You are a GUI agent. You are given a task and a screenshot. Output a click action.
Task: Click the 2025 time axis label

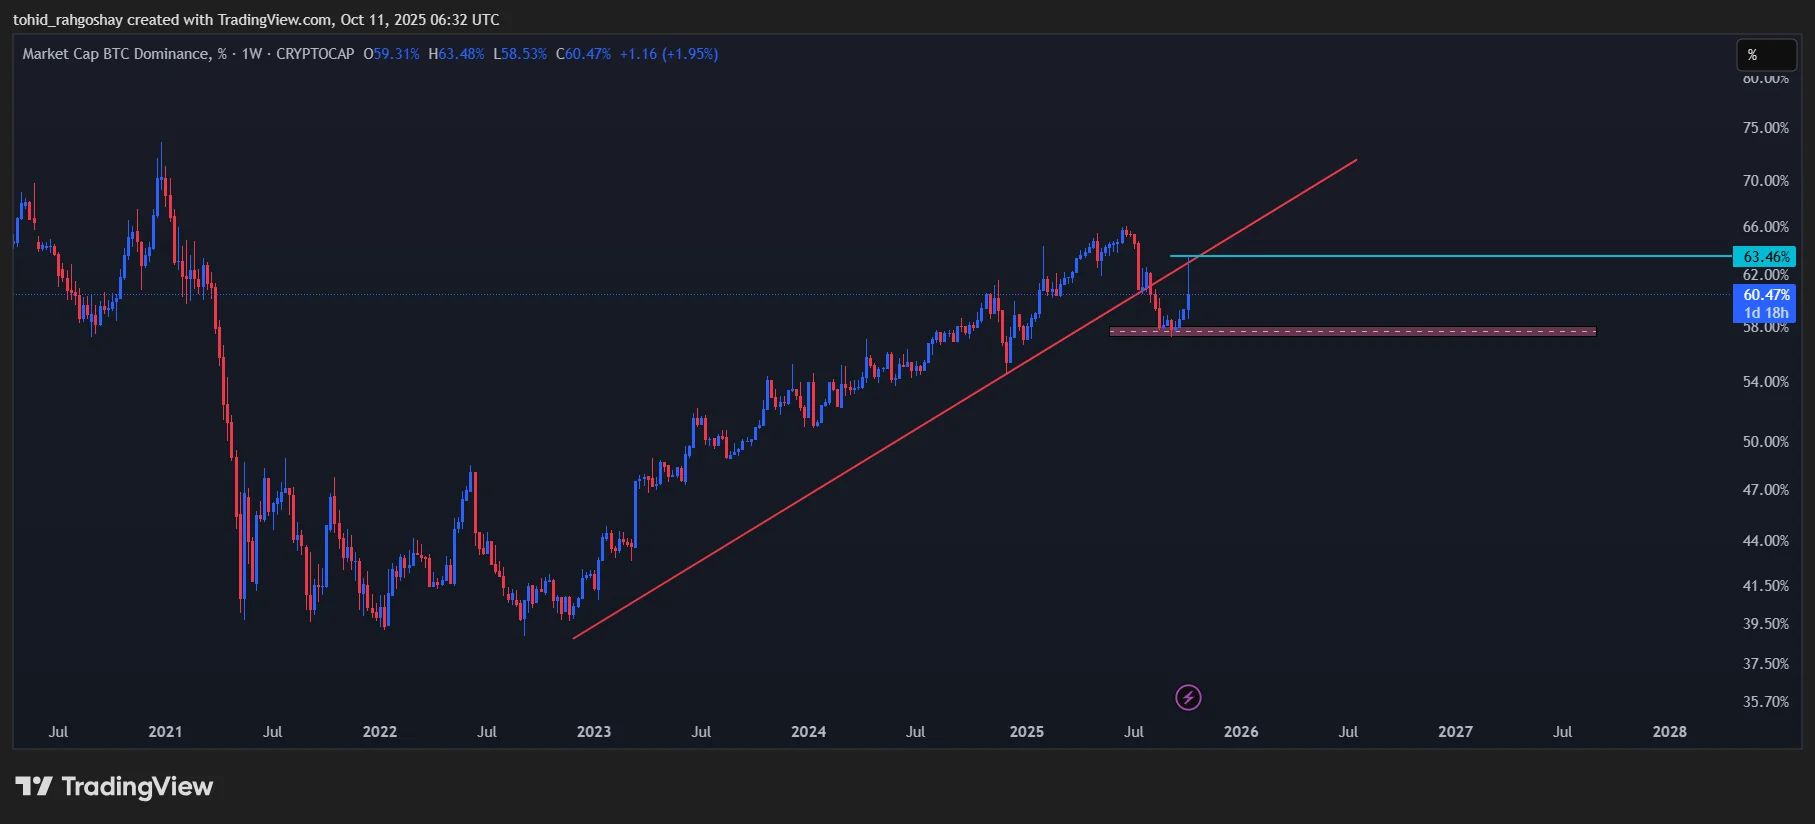tap(1026, 732)
